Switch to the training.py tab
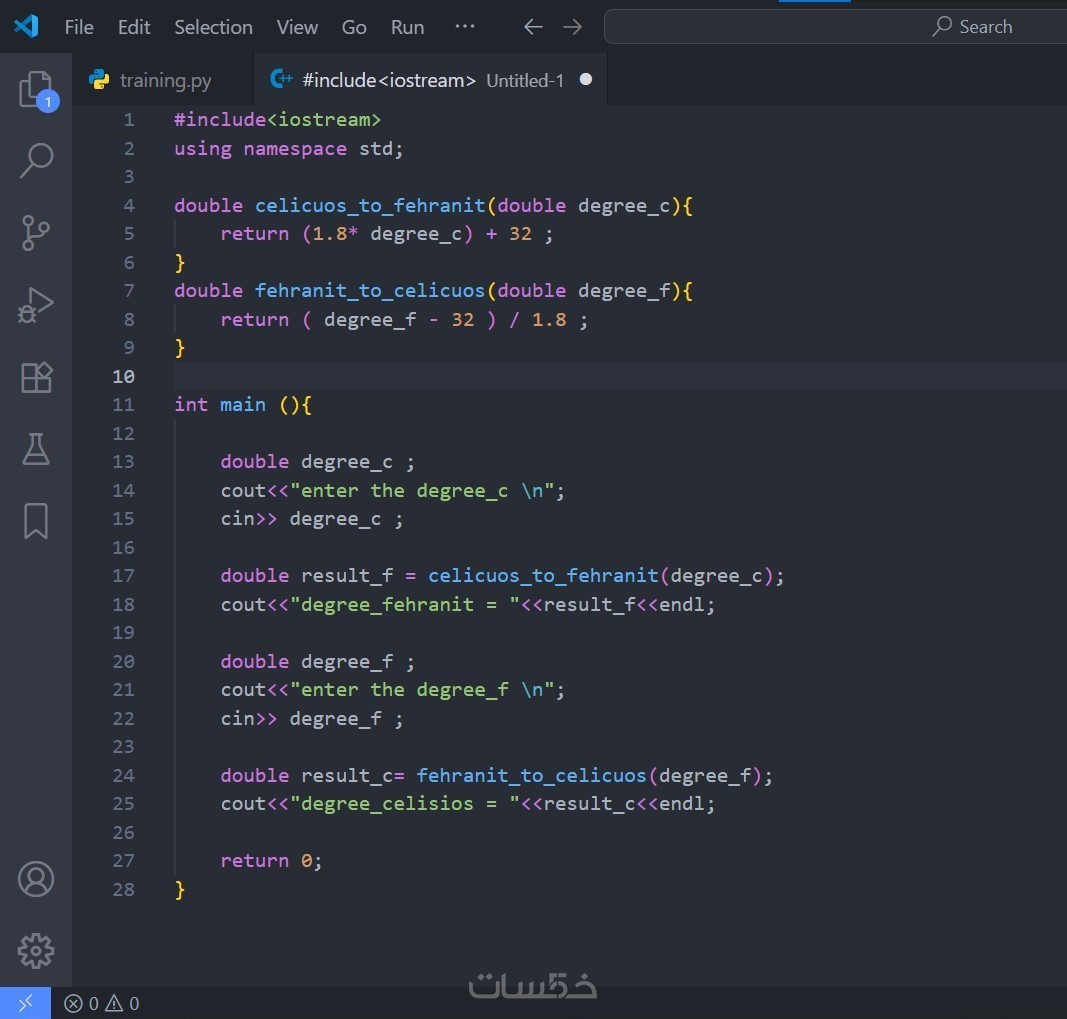The image size is (1067, 1019). (163, 80)
